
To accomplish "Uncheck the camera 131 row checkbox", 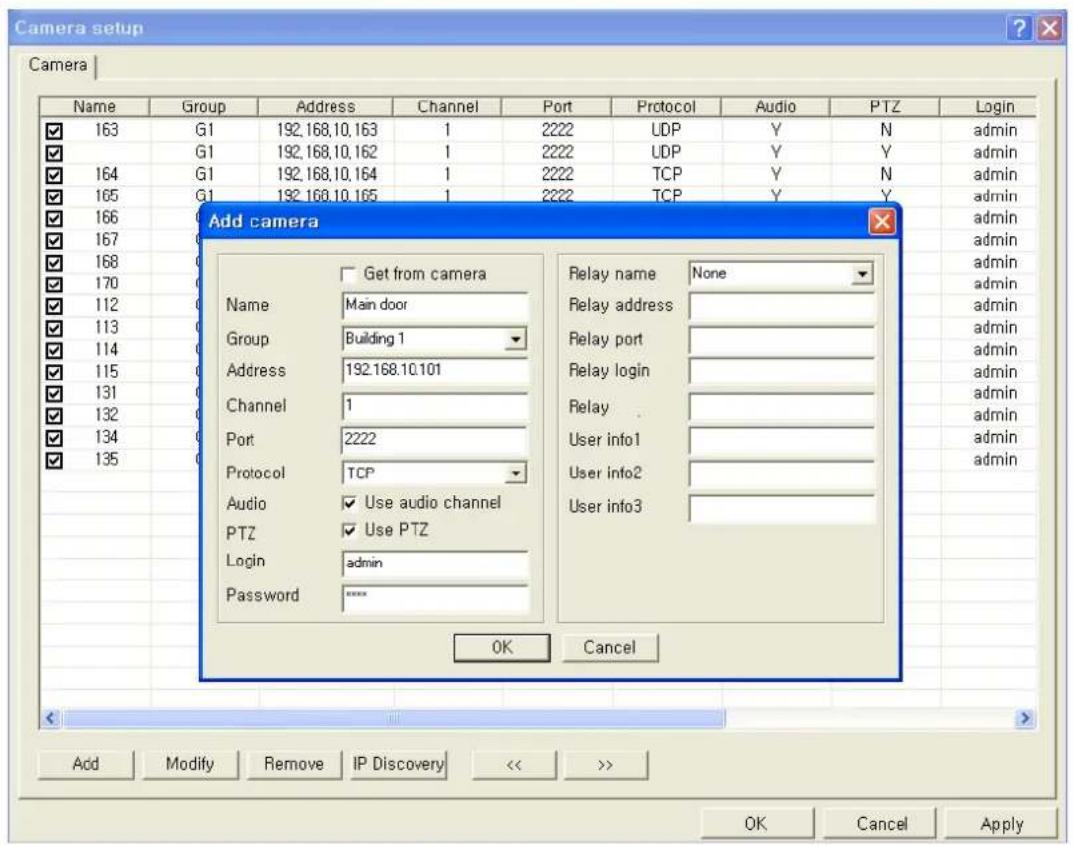I will 53,394.
